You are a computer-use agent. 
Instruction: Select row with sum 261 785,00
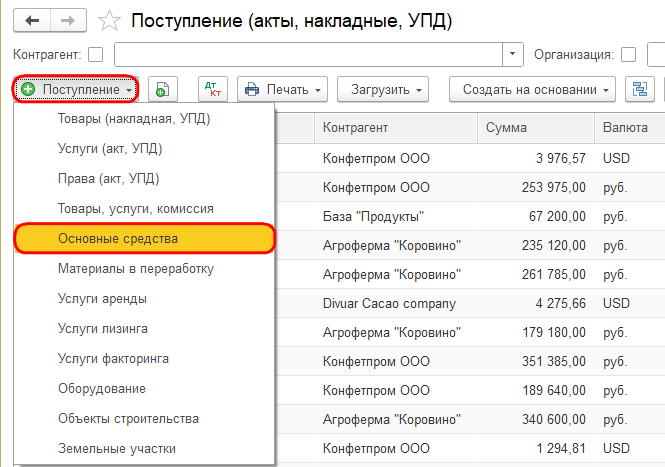point(470,274)
